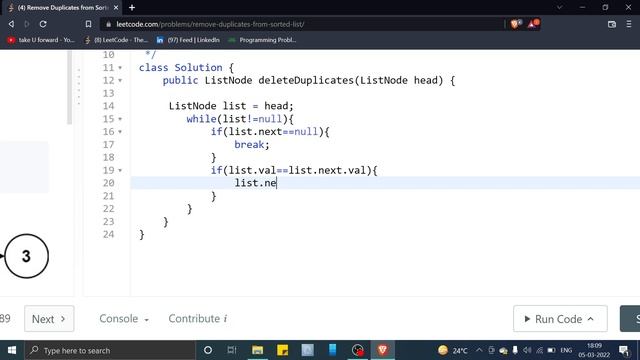
Task: Click the if(list.next==null) line
Action: point(270,132)
